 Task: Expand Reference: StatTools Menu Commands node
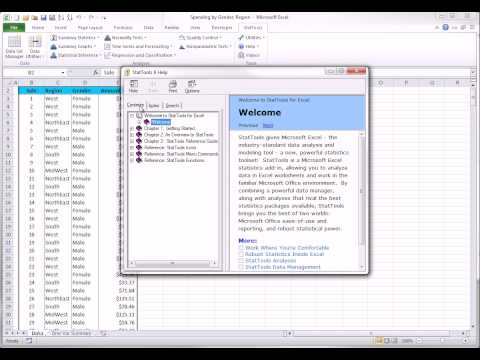132,154
